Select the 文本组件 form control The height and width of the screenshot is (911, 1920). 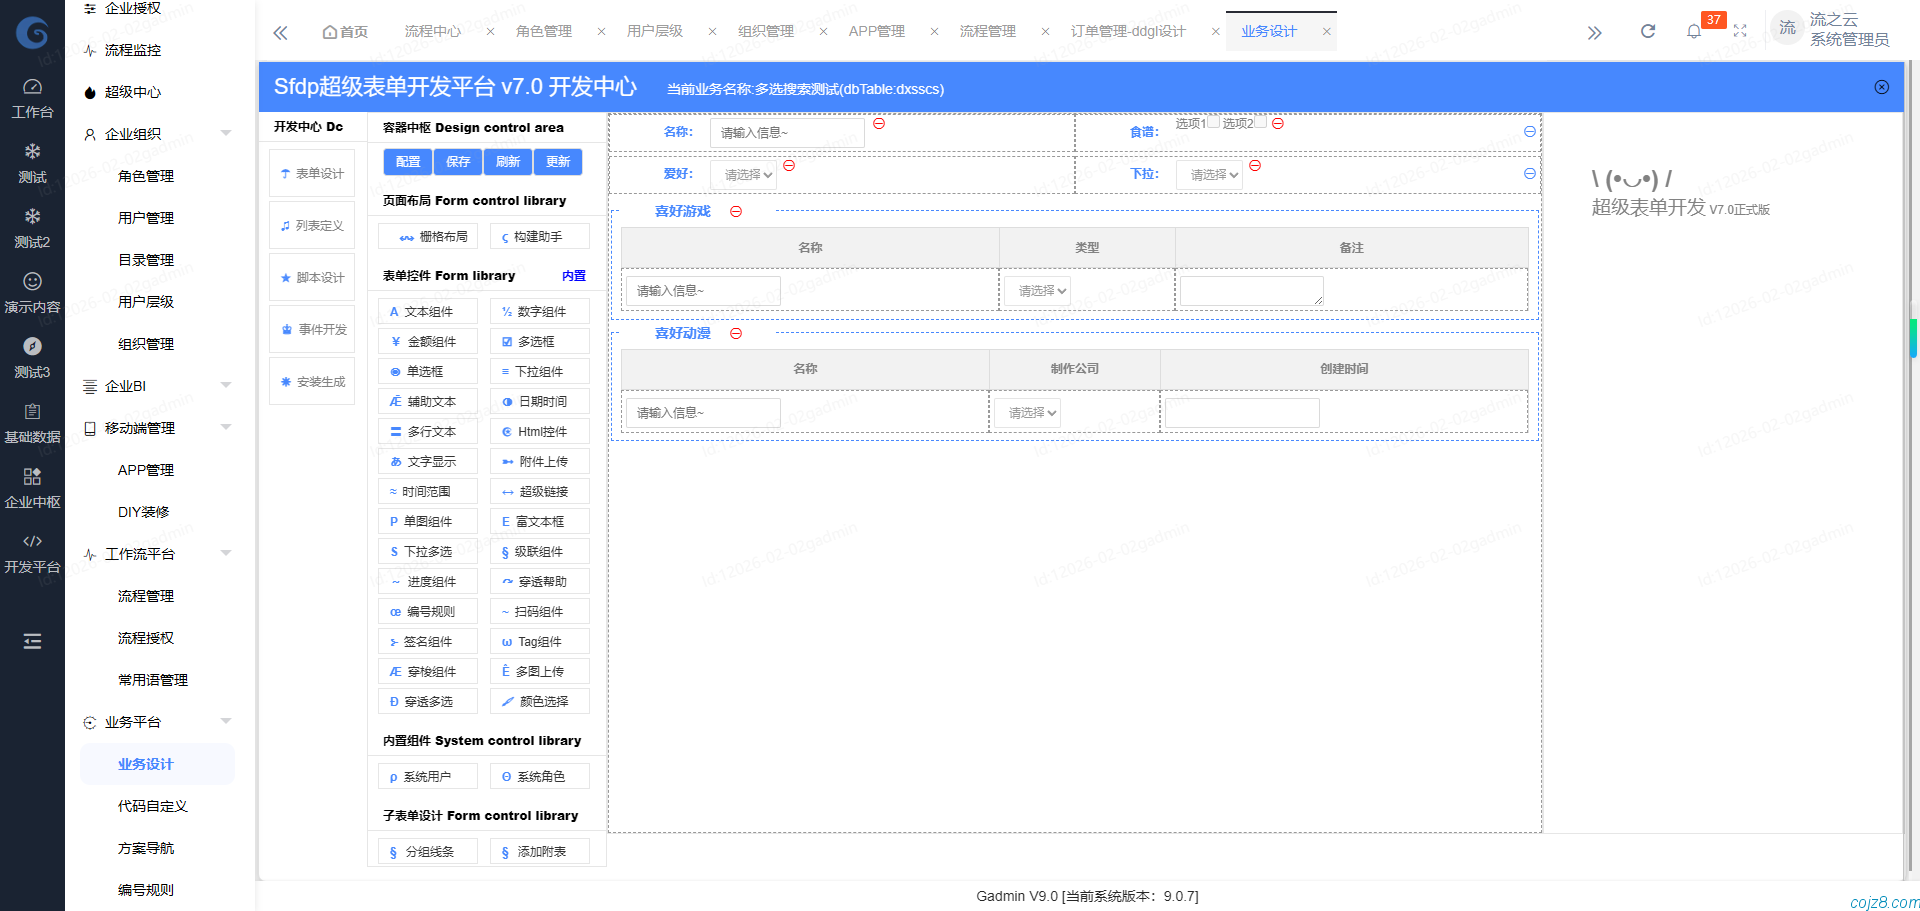(427, 311)
